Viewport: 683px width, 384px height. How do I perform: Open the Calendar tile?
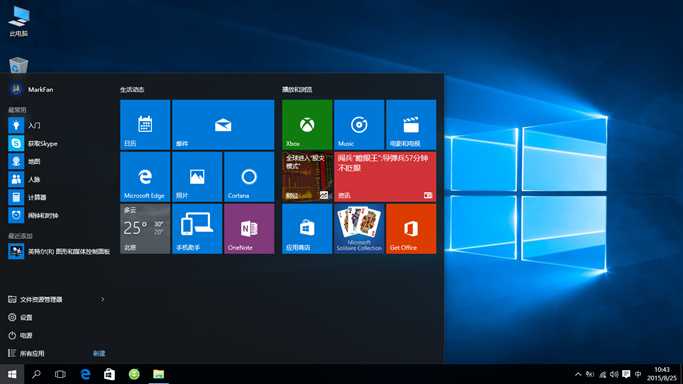point(145,125)
